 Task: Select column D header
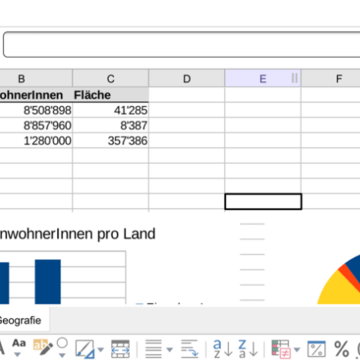pos(187,79)
